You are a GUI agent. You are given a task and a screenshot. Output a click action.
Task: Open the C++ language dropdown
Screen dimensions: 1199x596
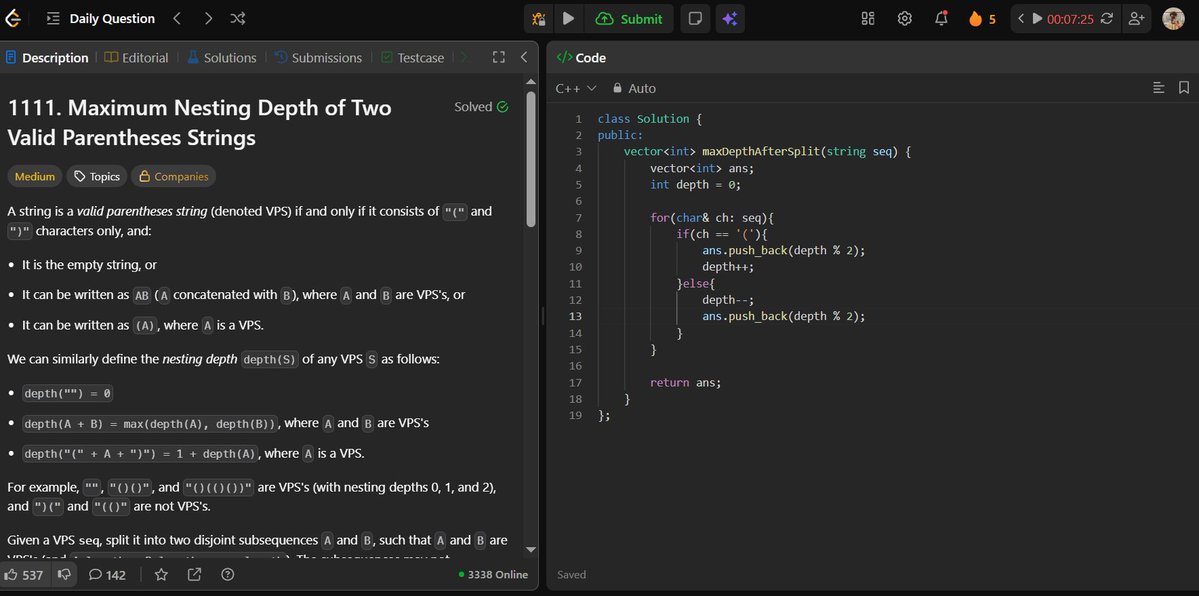tap(576, 89)
